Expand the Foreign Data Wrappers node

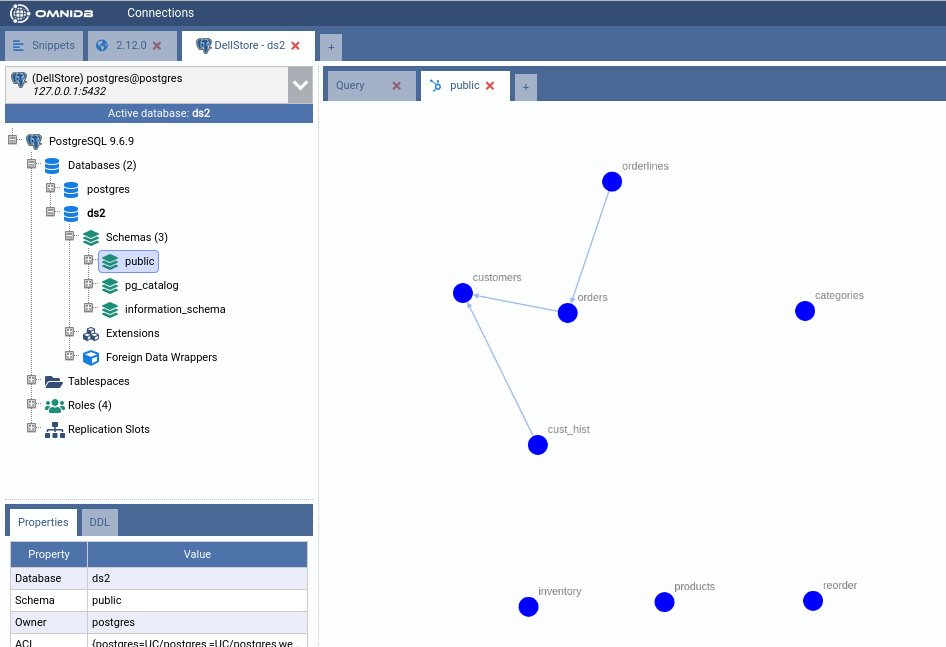[69, 356]
